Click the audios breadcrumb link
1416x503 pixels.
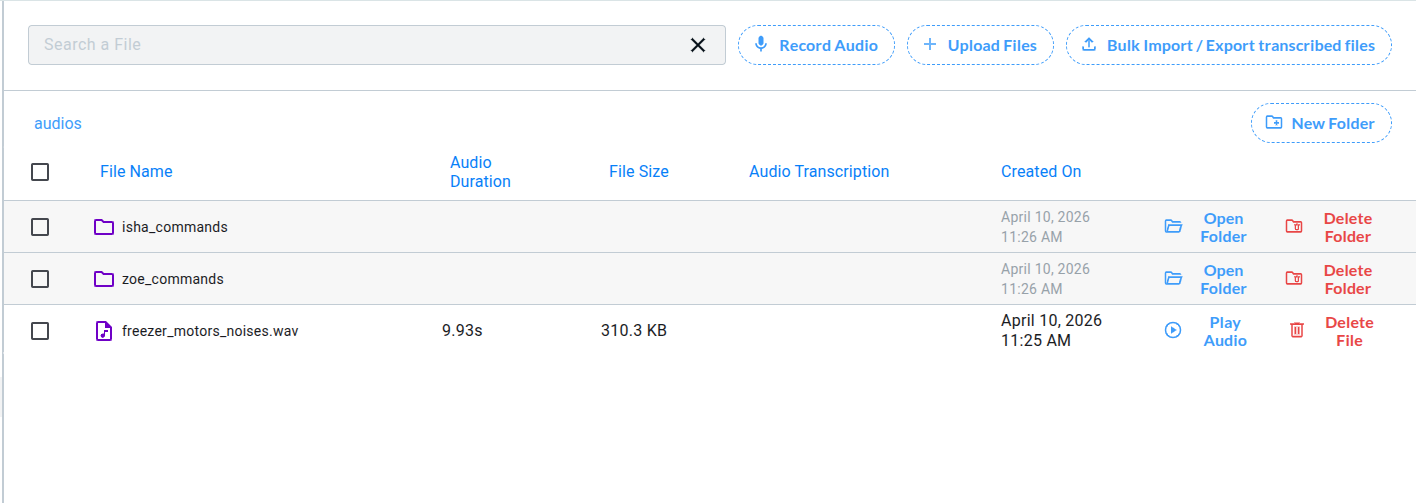[58, 124]
